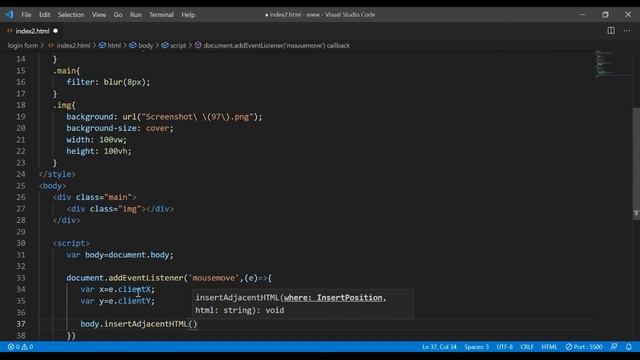Change language mode via 'HTML'
The width and height of the screenshot is (640, 360).
(x=549, y=347)
